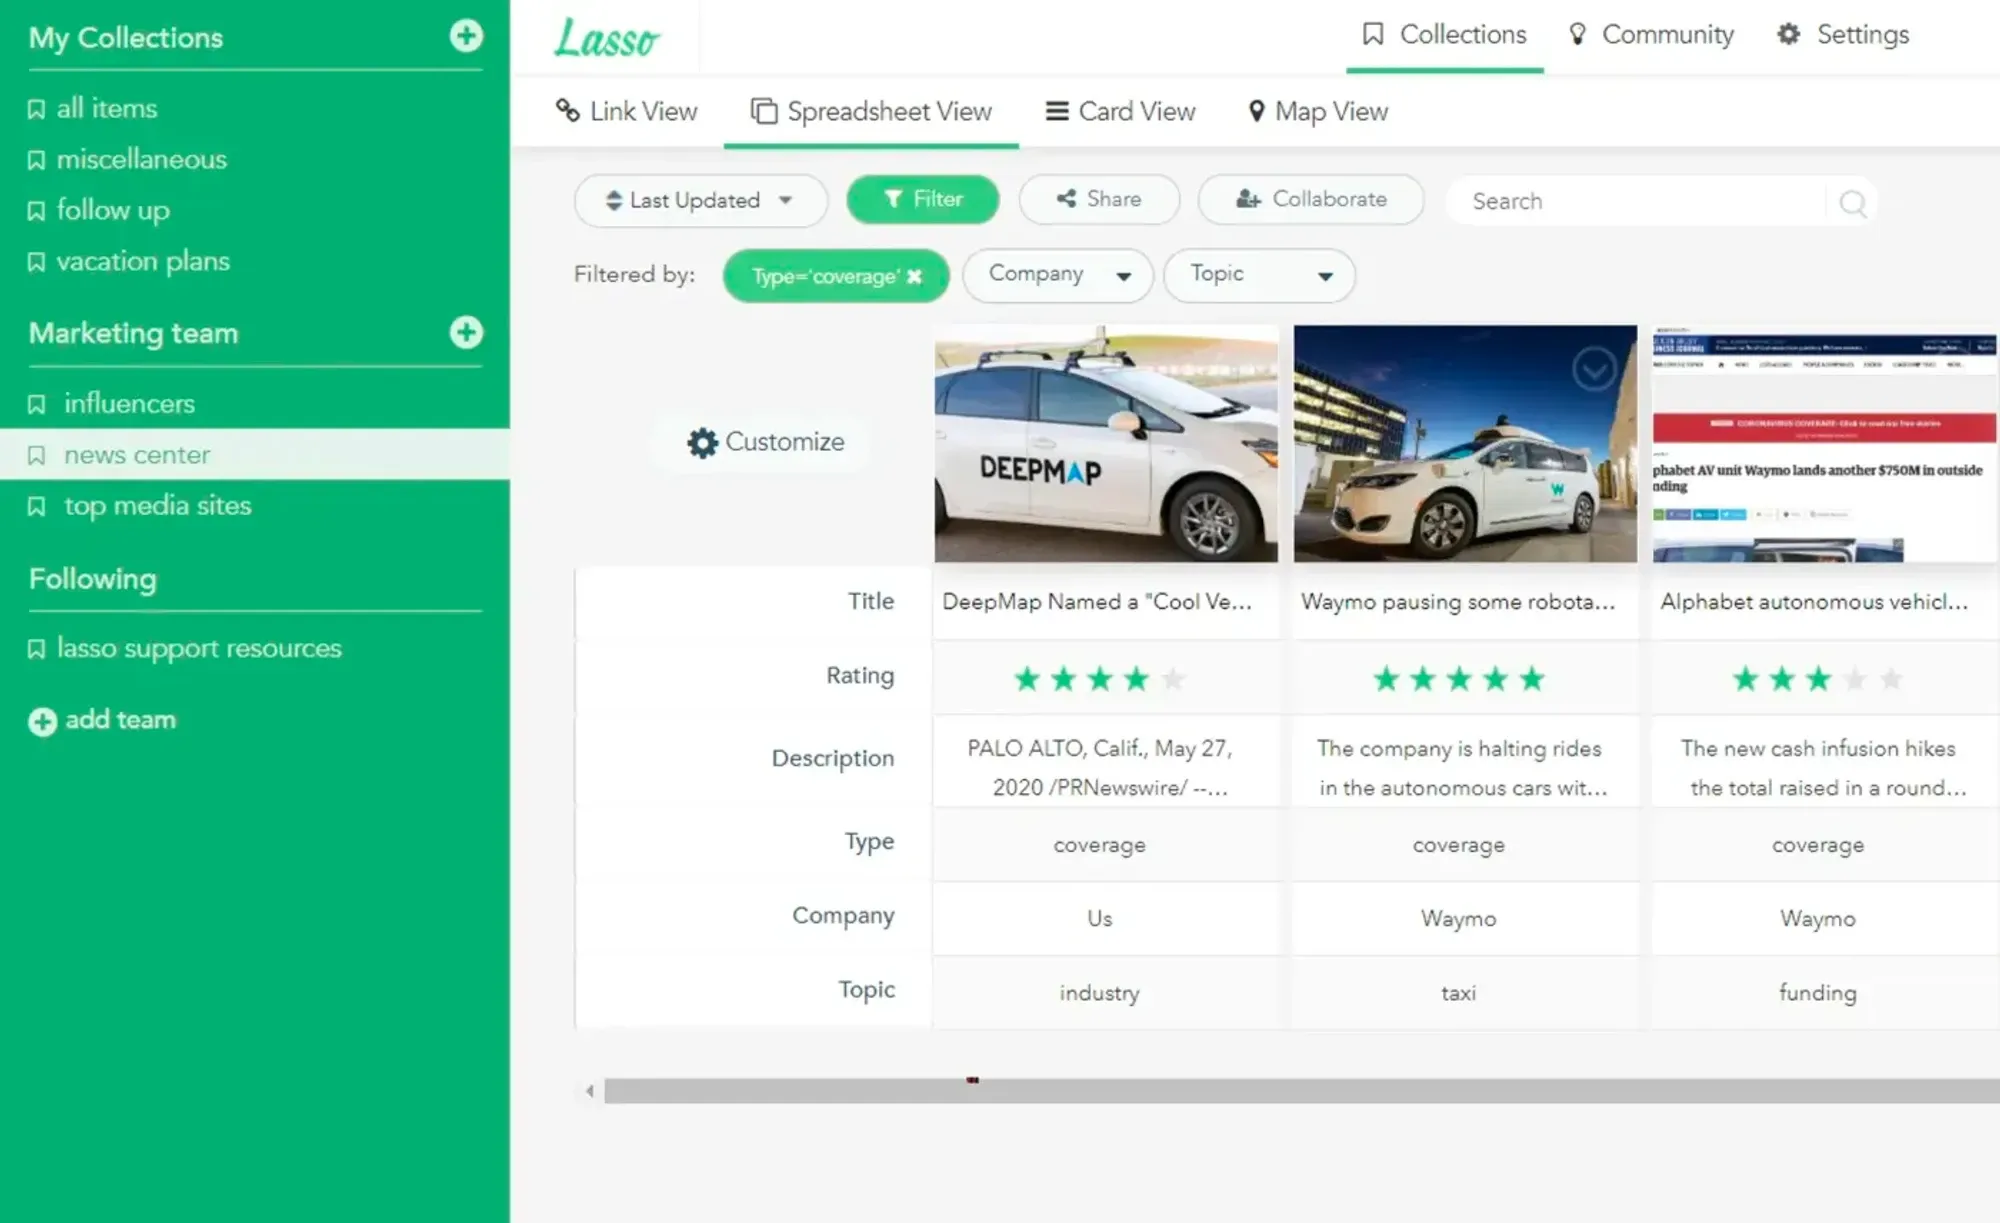Screen dimensions: 2000x1223
Task: Click the Customize gear icon
Action: 702,442
